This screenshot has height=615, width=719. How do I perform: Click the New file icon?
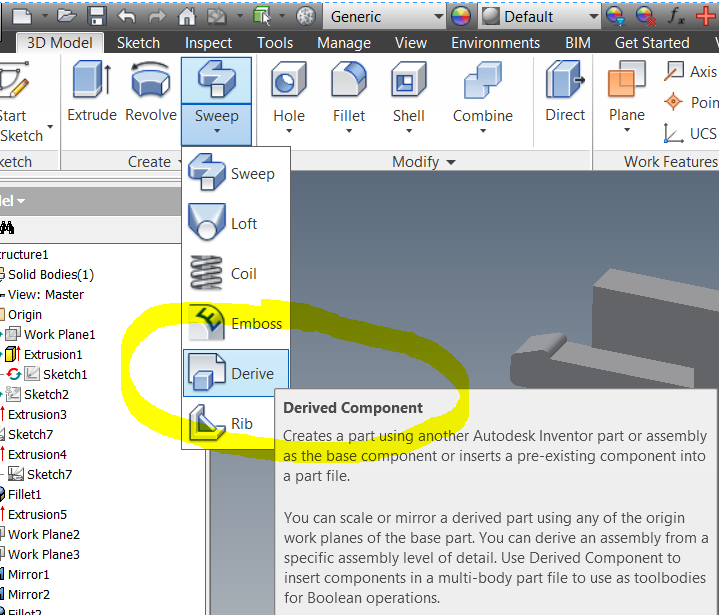point(22,17)
